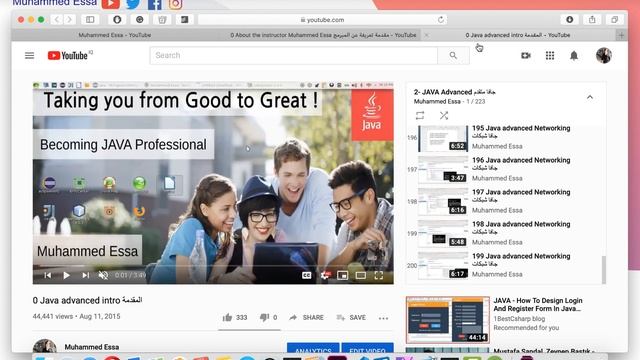The image size is (640, 360).
Task: Toggle theater mode
Action: tap(360, 276)
